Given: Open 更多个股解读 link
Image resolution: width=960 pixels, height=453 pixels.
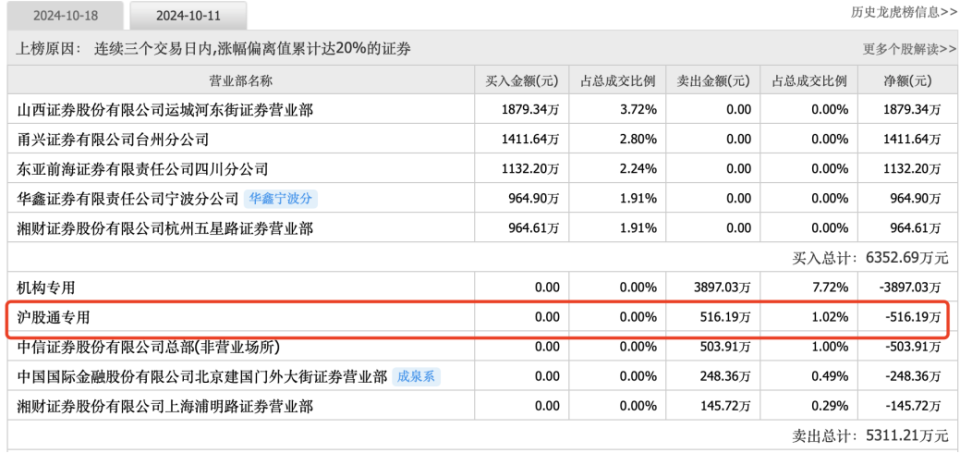Looking at the screenshot, I should coord(909,50).
